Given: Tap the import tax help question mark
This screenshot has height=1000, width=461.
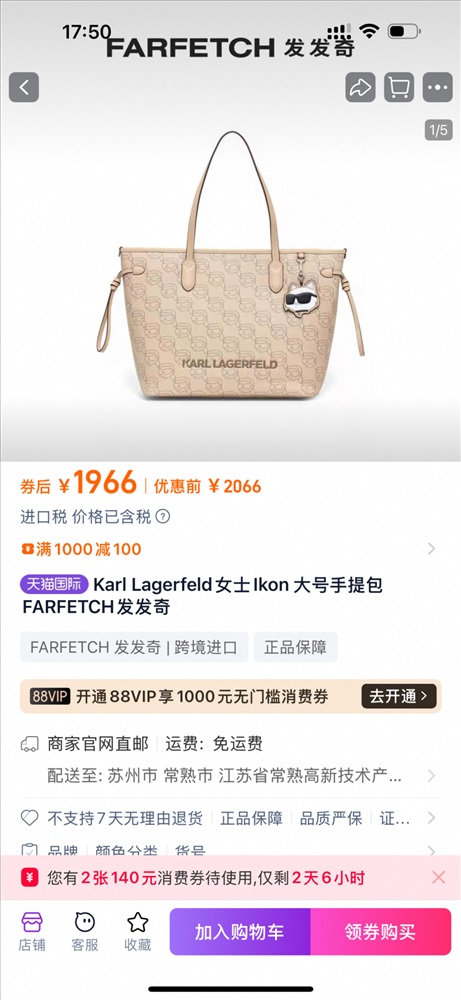Looking at the screenshot, I should (163, 517).
